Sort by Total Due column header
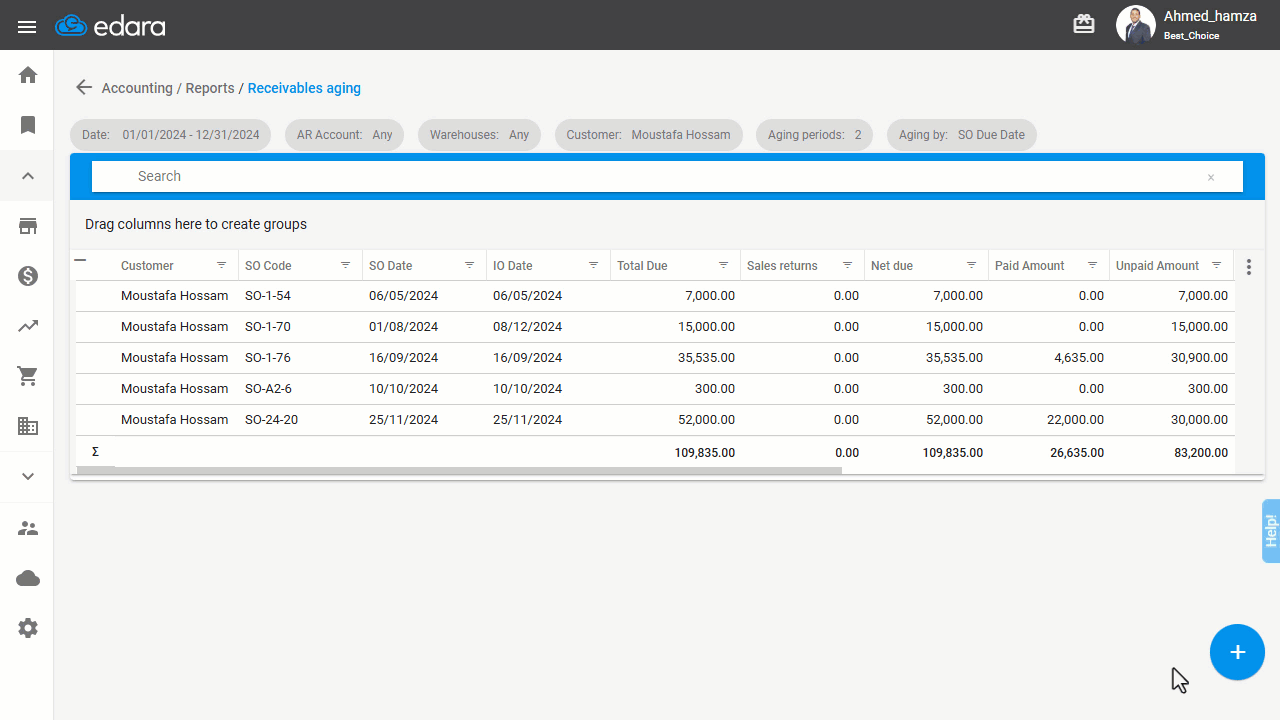 click(642, 266)
